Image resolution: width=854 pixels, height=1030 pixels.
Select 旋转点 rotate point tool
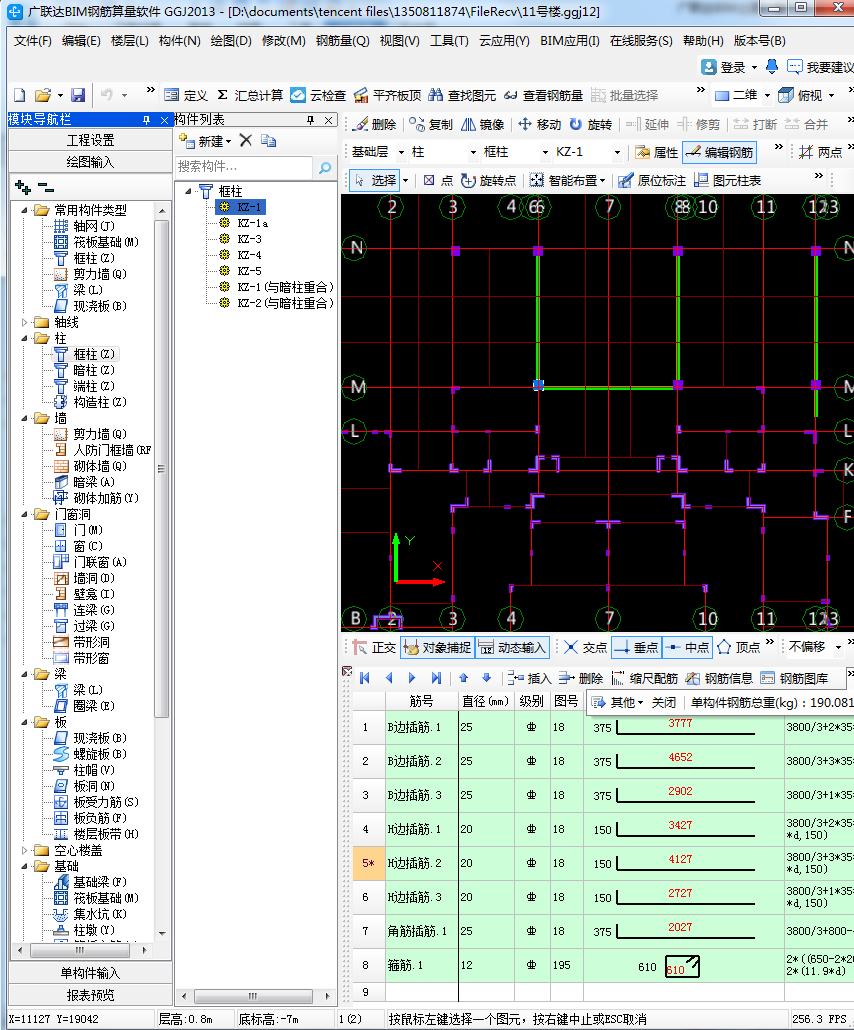pos(488,181)
